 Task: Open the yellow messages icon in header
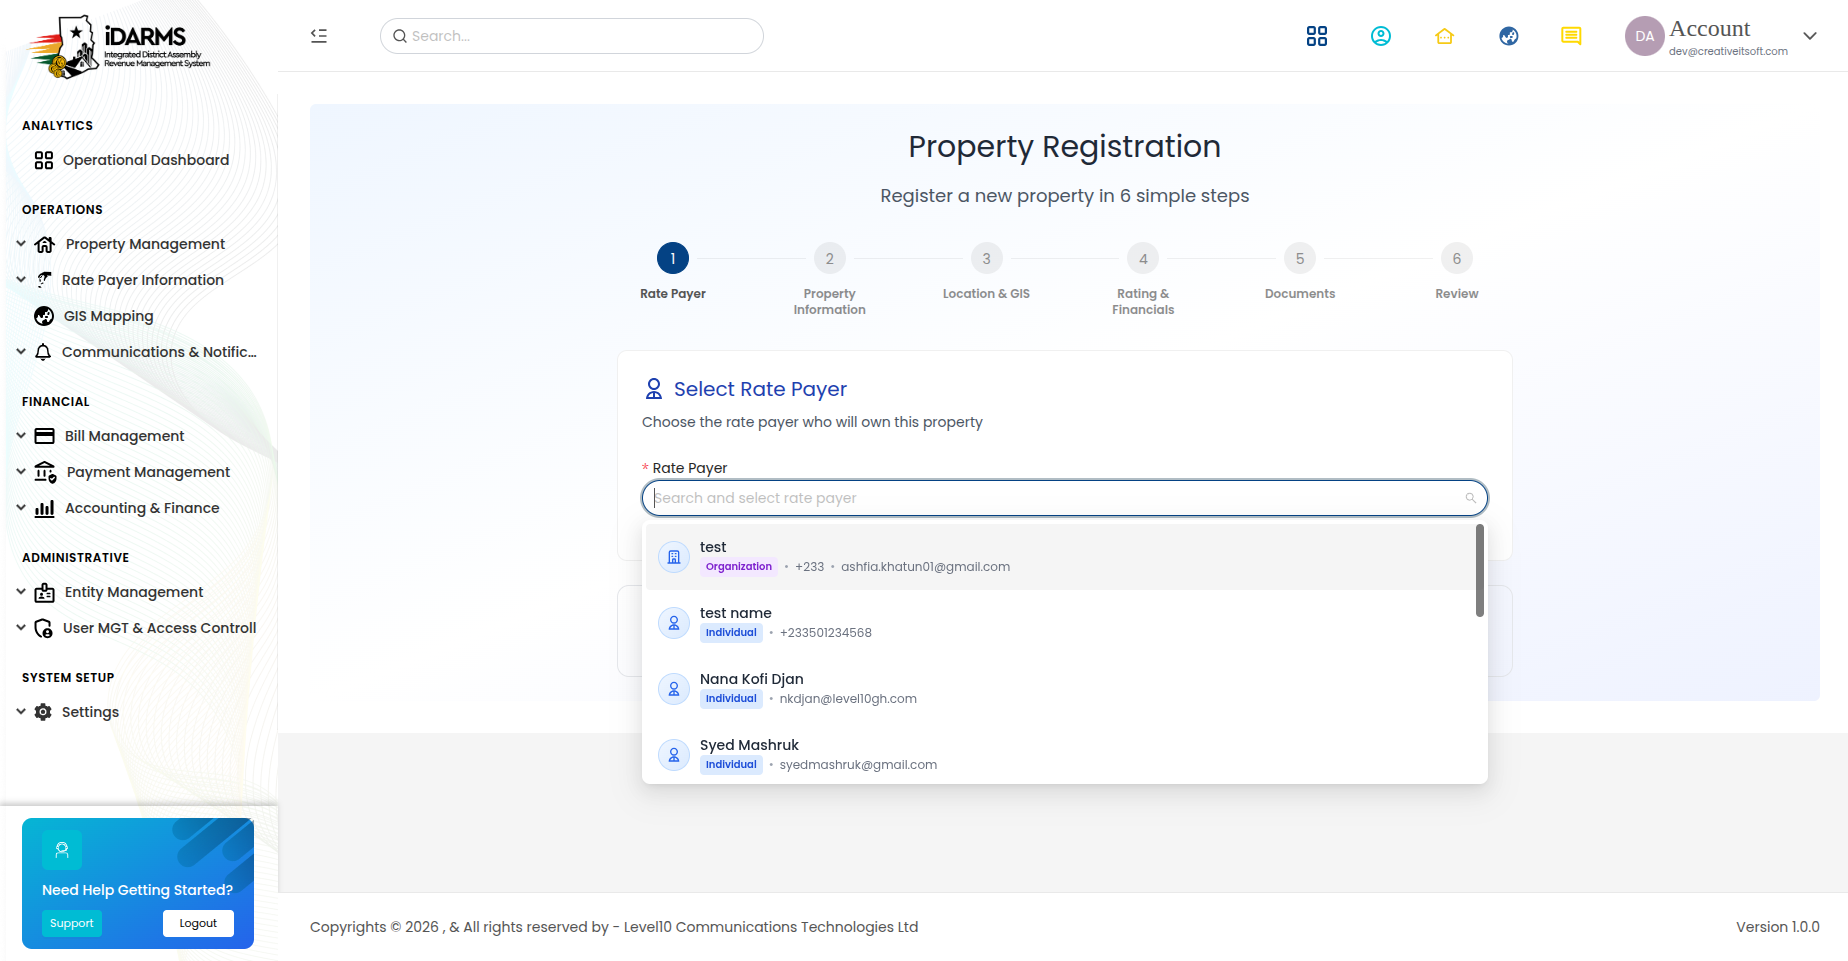tap(1571, 36)
